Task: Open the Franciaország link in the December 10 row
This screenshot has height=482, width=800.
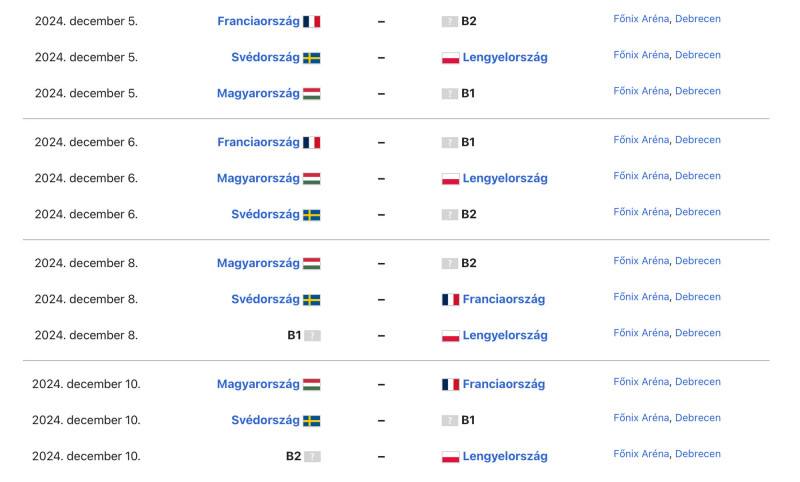Action: click(504, 384)
